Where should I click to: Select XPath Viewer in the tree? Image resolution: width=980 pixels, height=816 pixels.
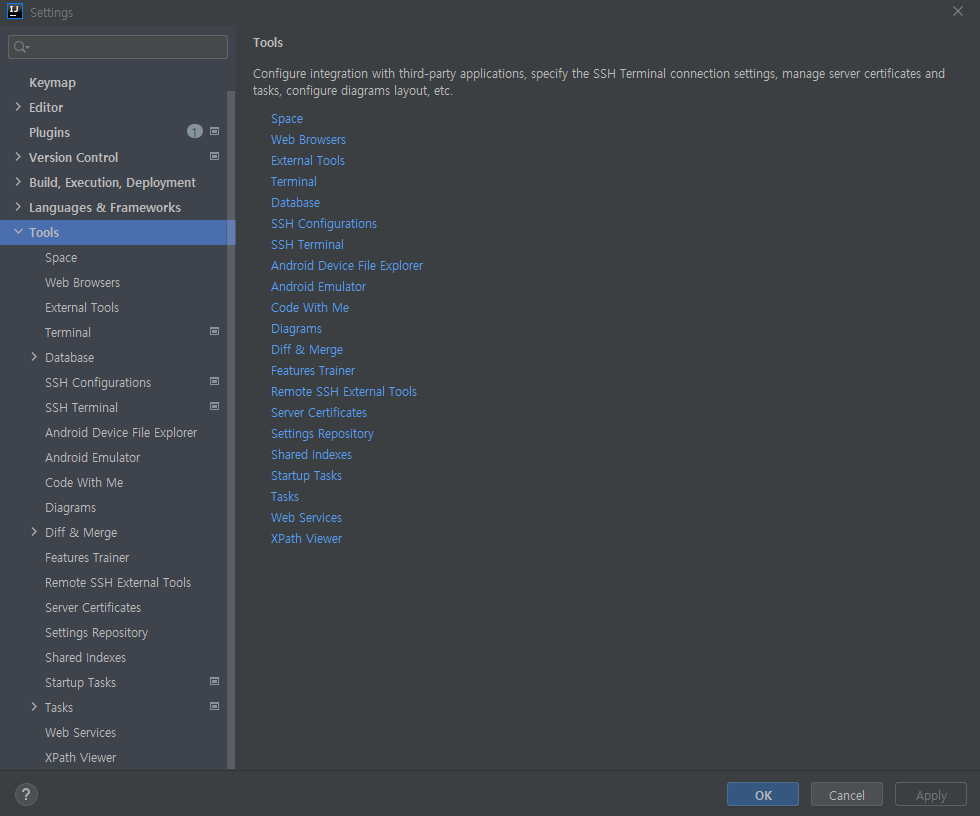pos(81,757)
